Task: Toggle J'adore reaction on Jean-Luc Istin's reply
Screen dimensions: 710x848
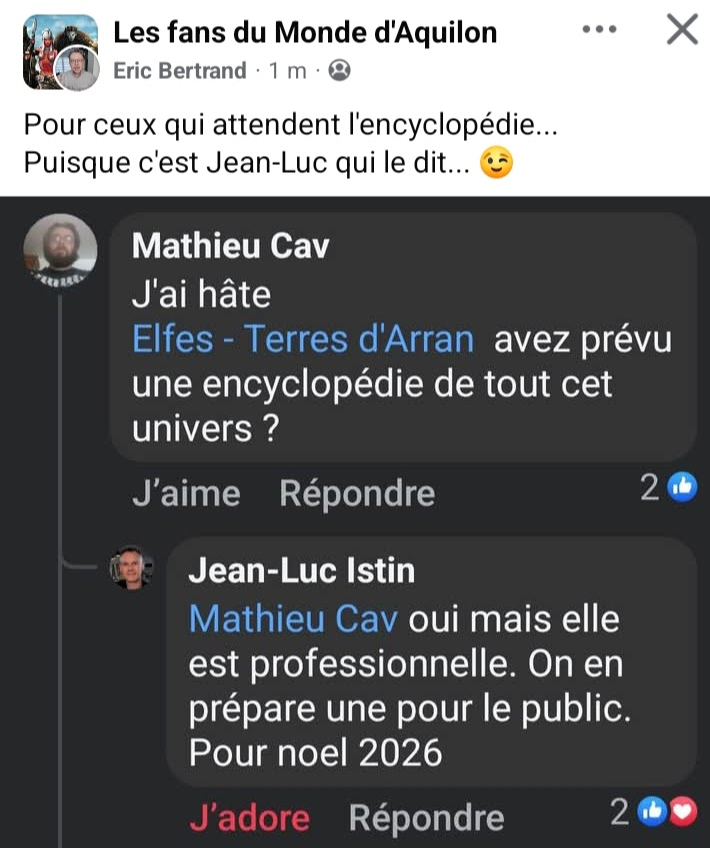Action: [249, 818]
